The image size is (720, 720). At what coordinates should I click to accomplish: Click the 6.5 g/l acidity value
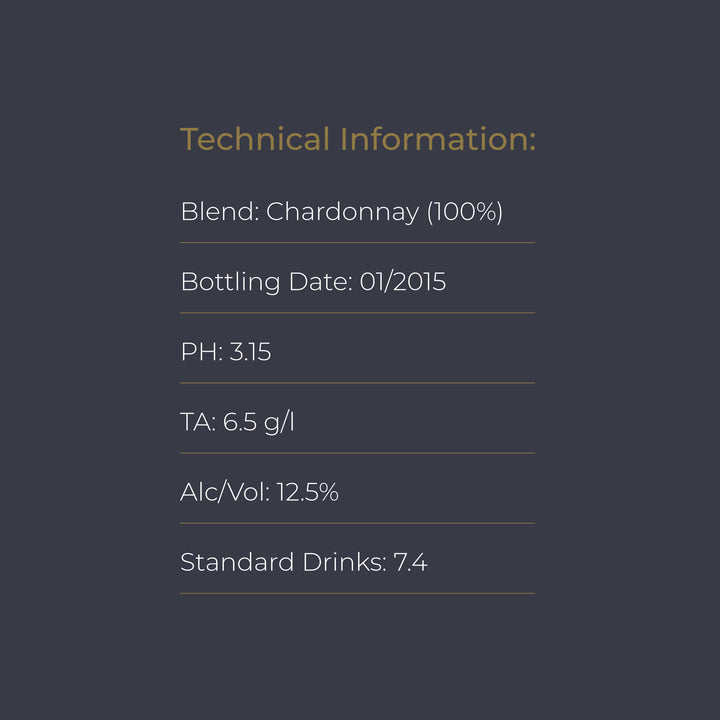259,422
